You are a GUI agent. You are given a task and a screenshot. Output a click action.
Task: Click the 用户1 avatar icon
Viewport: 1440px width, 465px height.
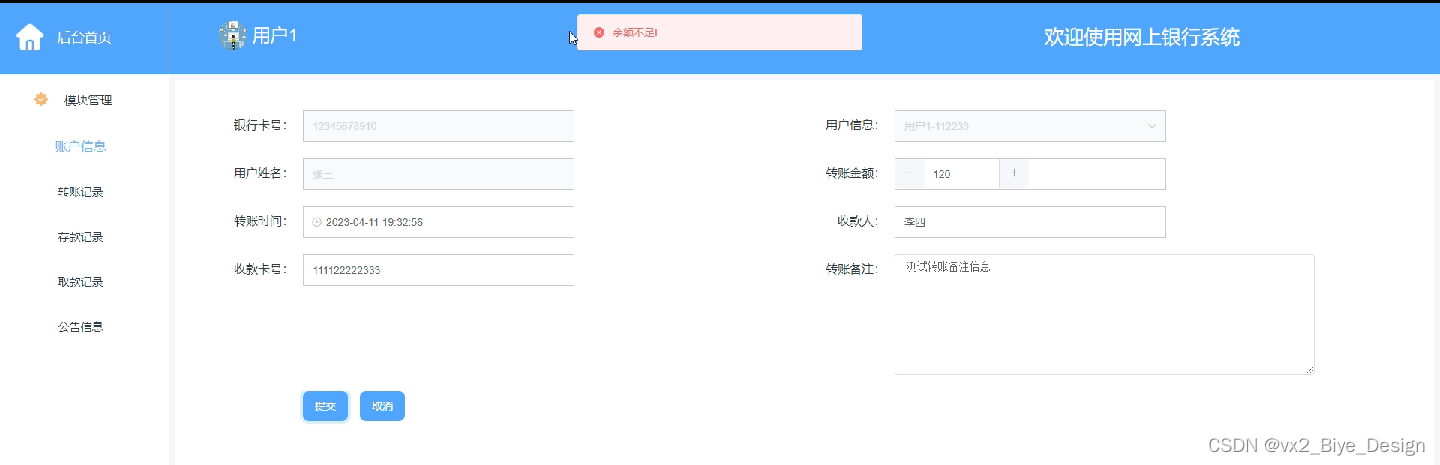pos(232,36)
